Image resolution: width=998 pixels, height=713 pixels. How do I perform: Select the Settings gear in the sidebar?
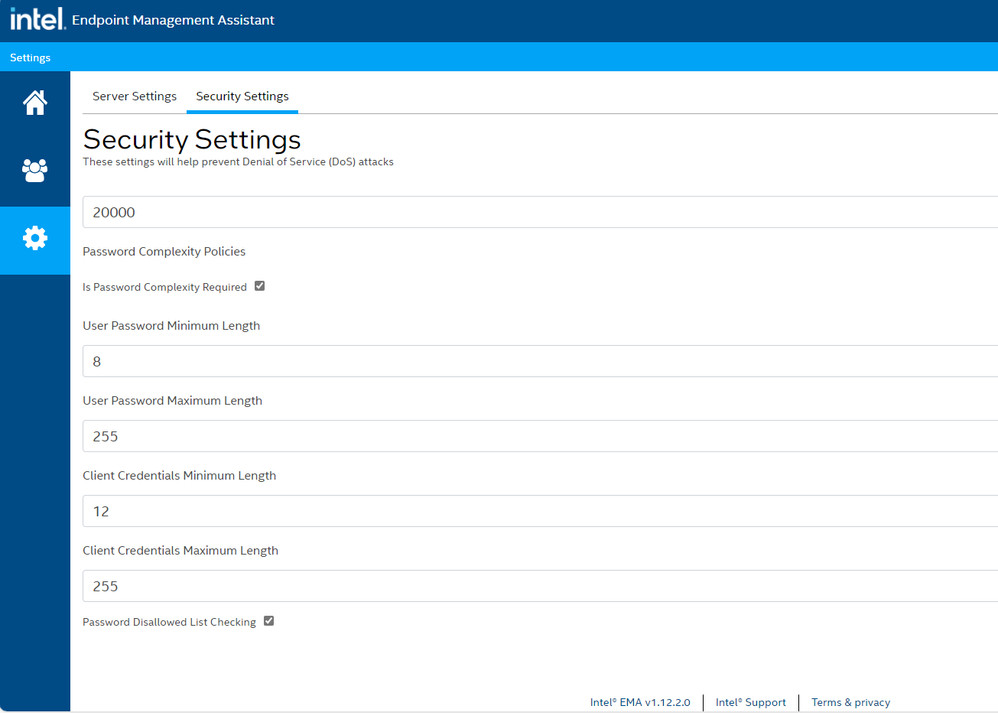coord(35,238)
